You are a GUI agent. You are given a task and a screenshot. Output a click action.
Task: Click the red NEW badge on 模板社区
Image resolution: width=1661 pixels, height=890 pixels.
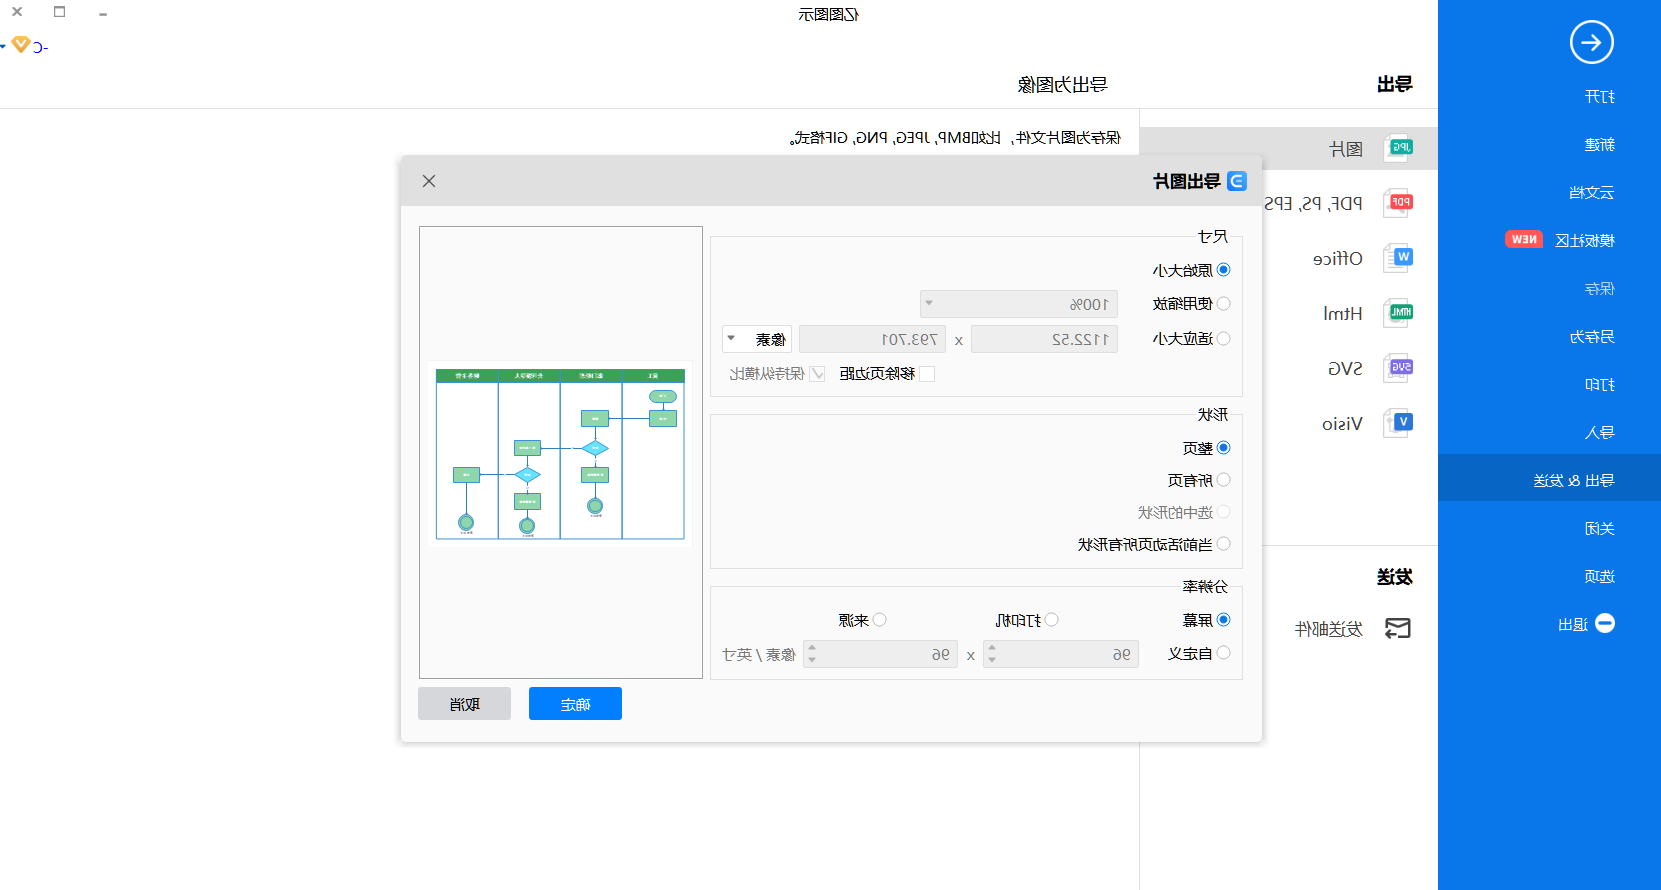pyautogui.click(x=1524, y=239)
